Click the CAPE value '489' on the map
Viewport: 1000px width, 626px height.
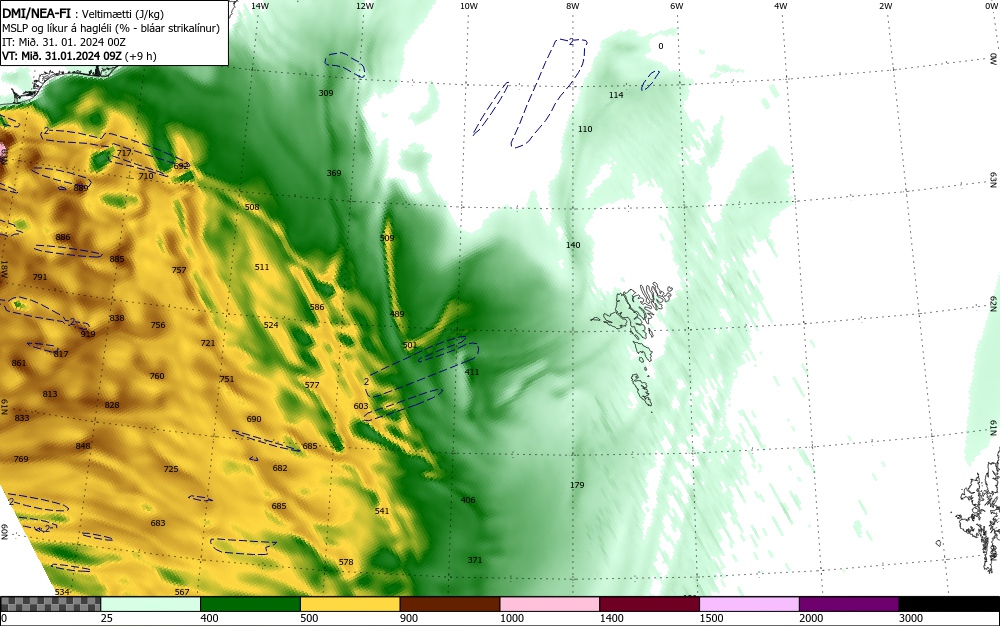click(397, 314)
